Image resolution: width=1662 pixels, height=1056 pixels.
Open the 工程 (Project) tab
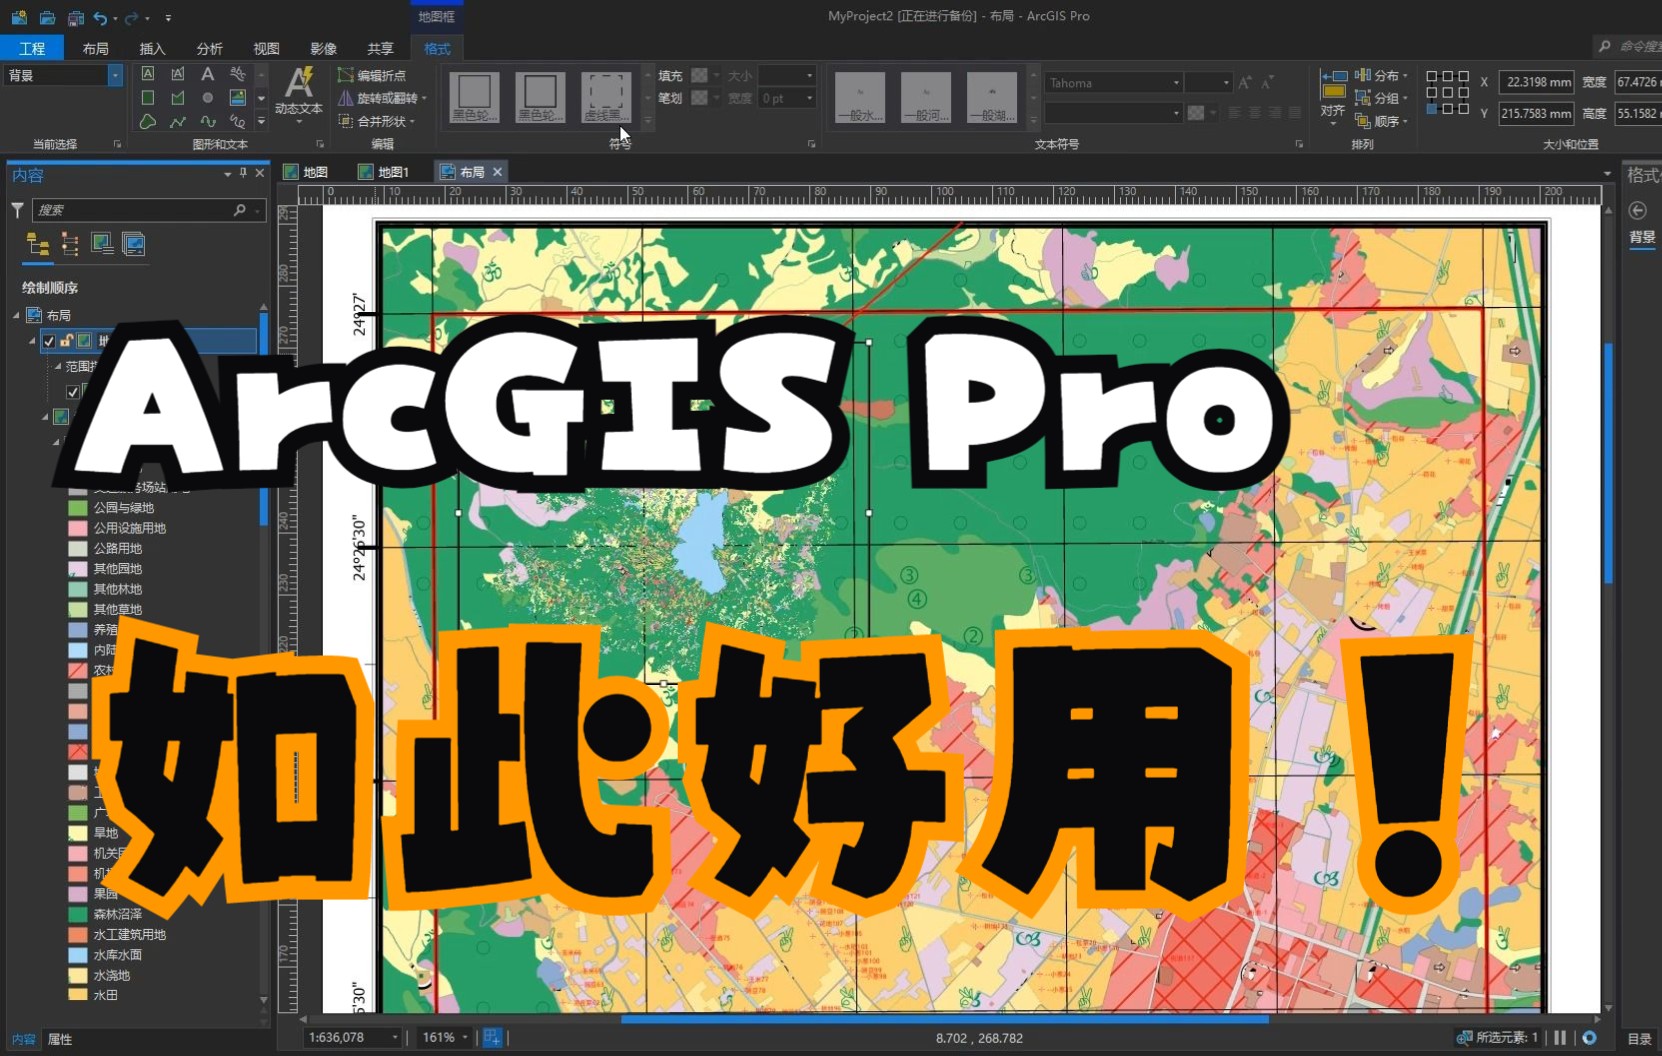point(32,48)
